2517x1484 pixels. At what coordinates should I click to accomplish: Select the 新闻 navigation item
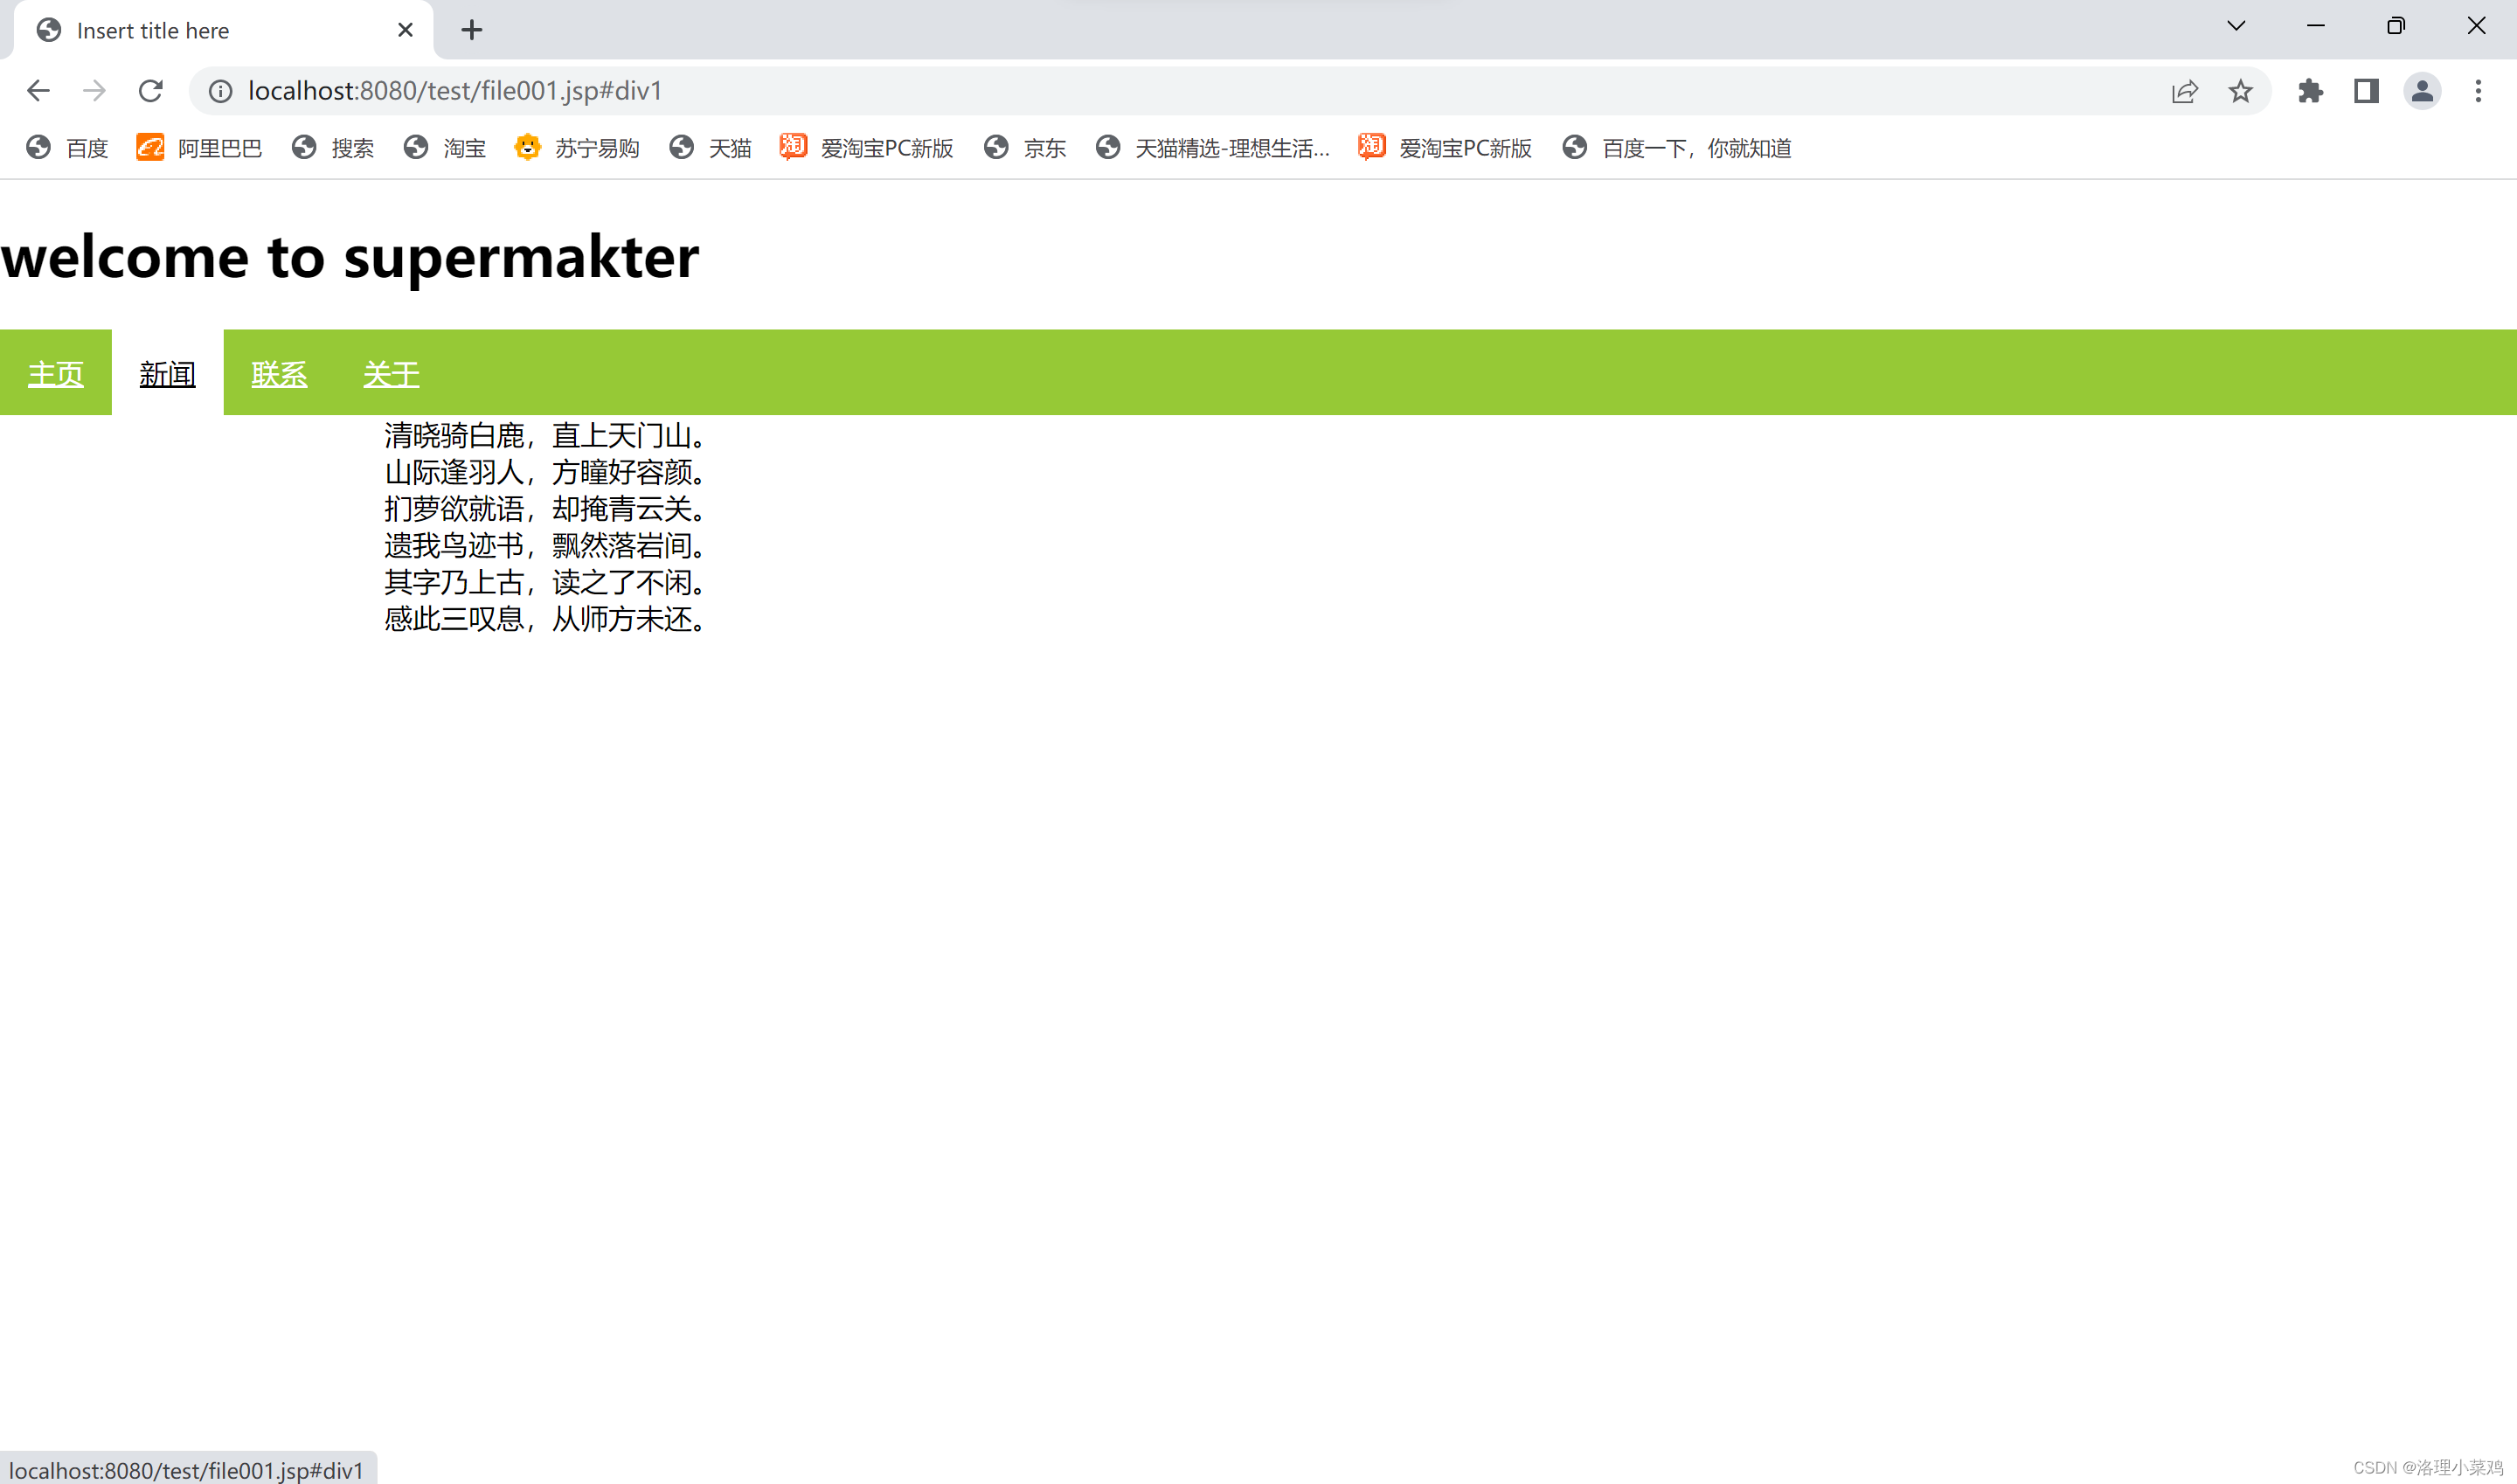167,374
